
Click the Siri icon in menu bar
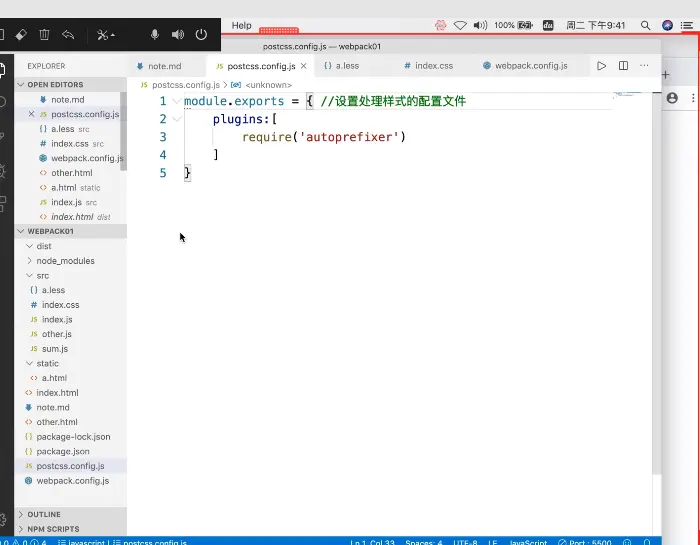[667, 25]
